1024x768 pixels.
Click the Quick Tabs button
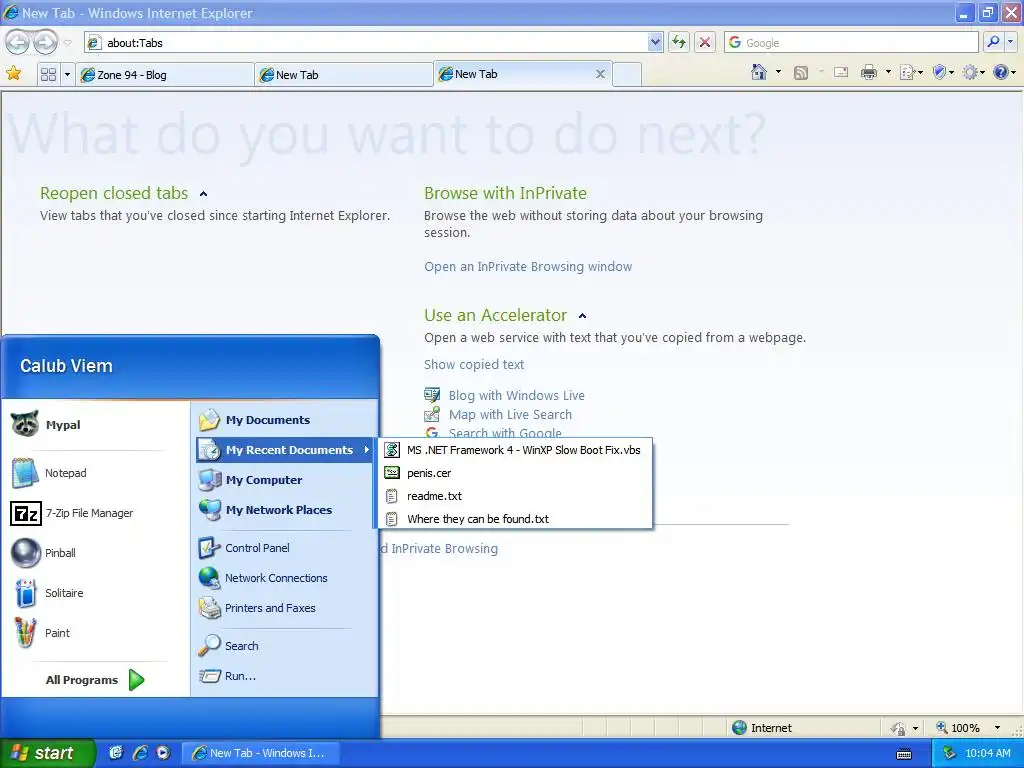point(48,74)
